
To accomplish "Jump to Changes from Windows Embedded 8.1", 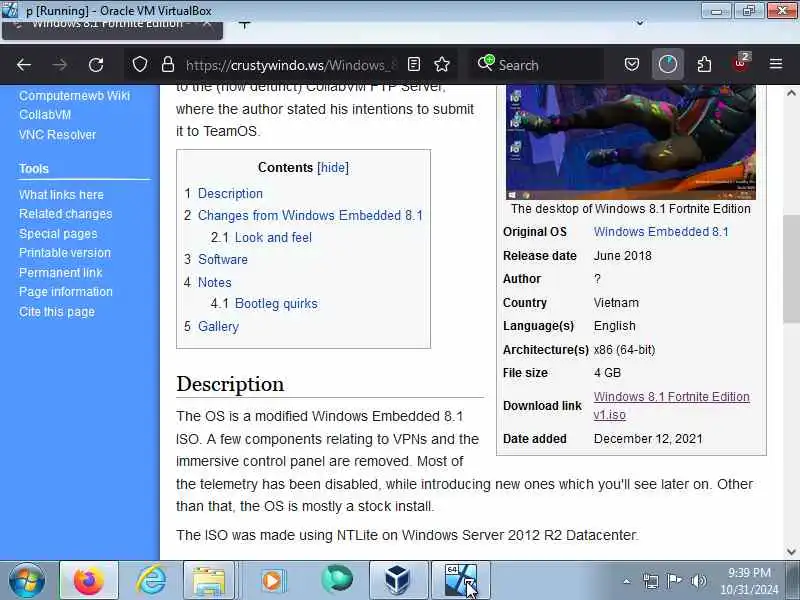I will 310,215.
